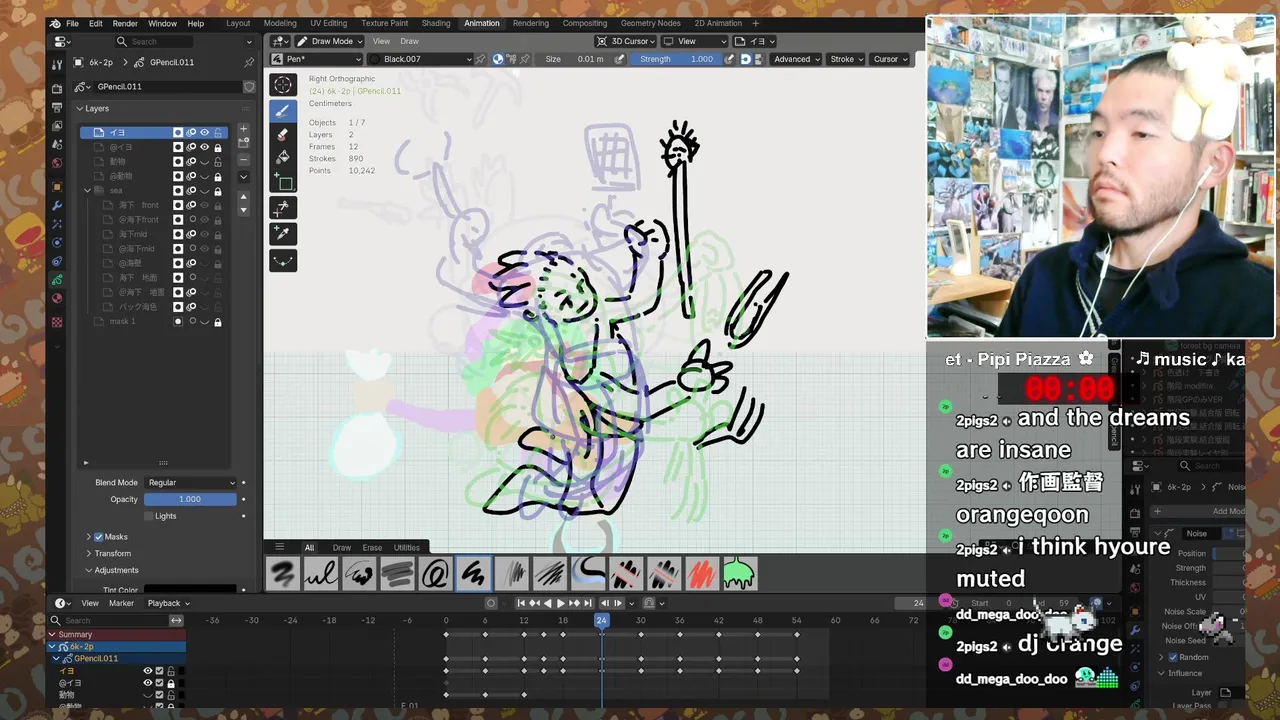
Task: Choose the green dripping brush asset
Action: (739, 574)
